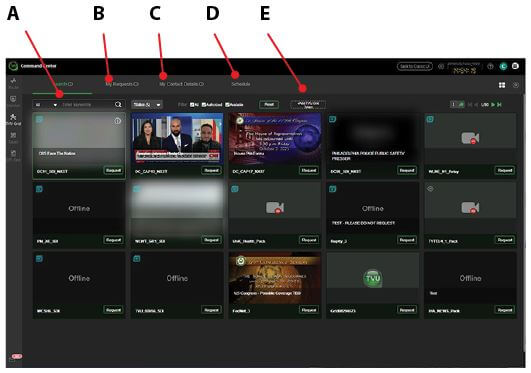Viewport: 531px width, 373px height.
Task: Click Request on the TVU logo card
Action: point(407,310)
